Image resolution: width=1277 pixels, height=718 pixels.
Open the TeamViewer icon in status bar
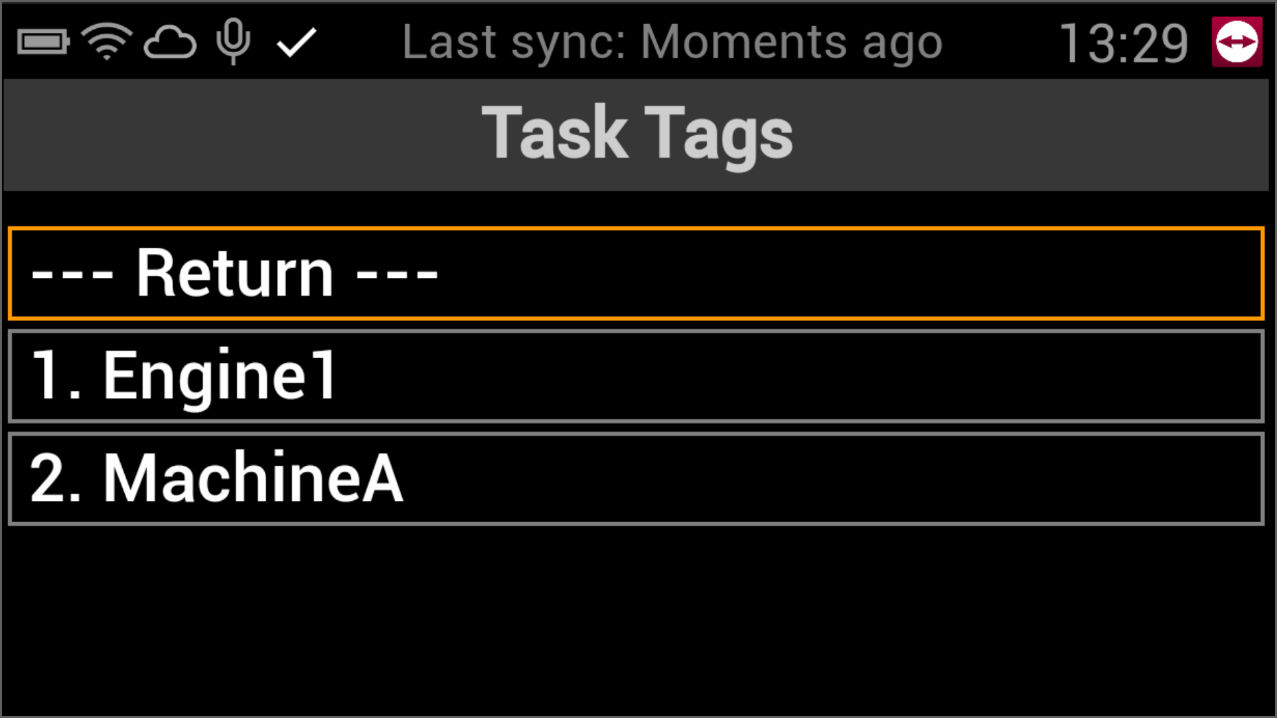point(1237,43)
